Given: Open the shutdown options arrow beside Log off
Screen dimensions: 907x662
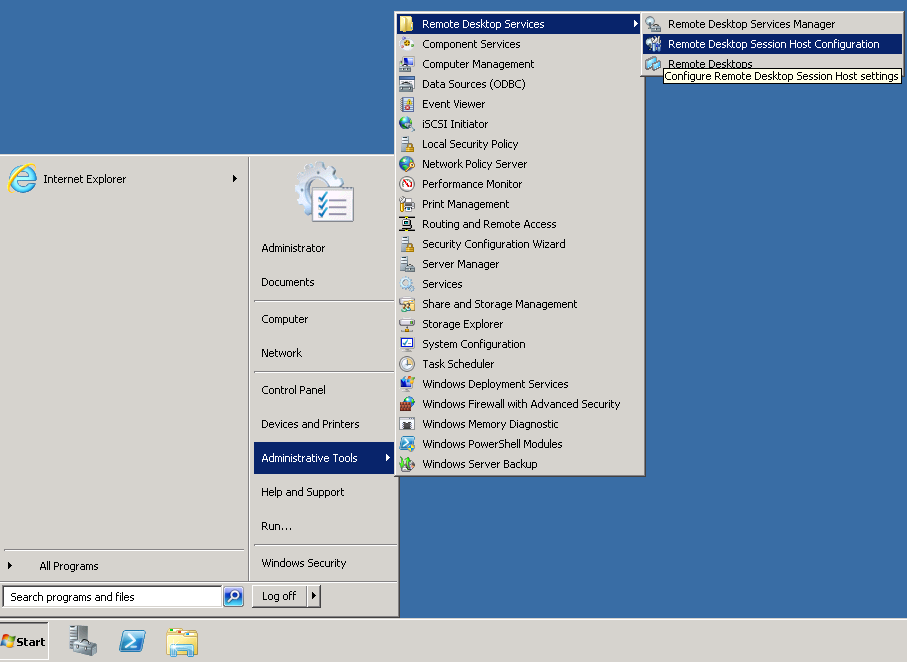Looking at the screenshot, I should pos(314,596).
